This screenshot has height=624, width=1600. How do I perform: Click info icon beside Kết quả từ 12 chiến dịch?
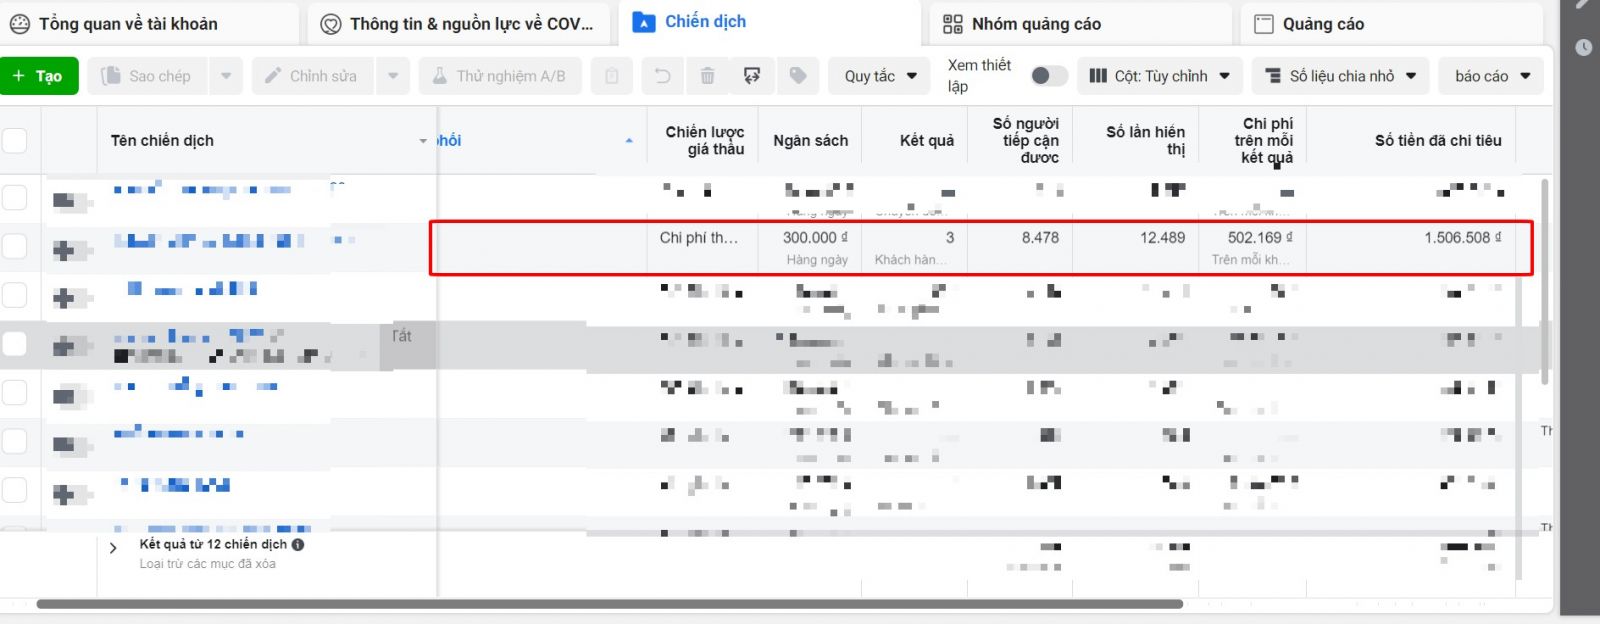[298, 545]
